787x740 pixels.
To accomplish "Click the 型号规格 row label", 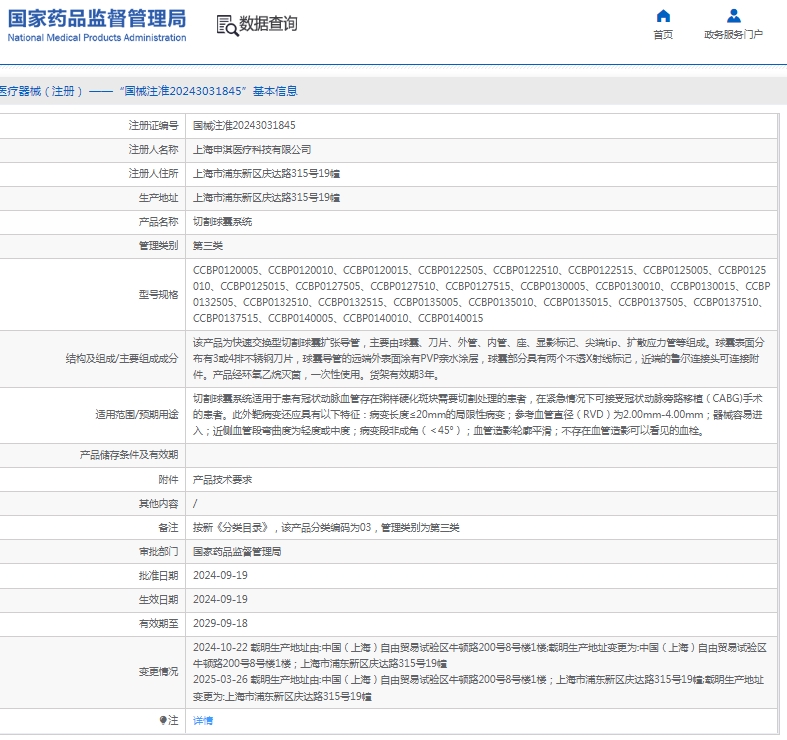I will (158, 294).
